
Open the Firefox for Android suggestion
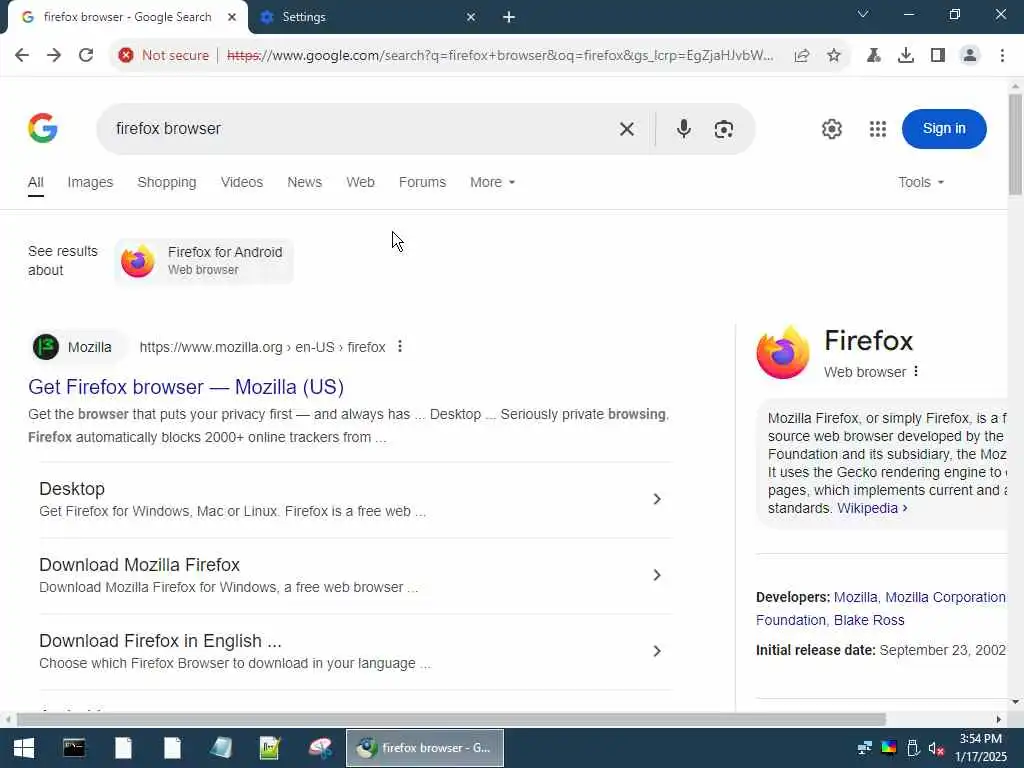click(204, 261)
